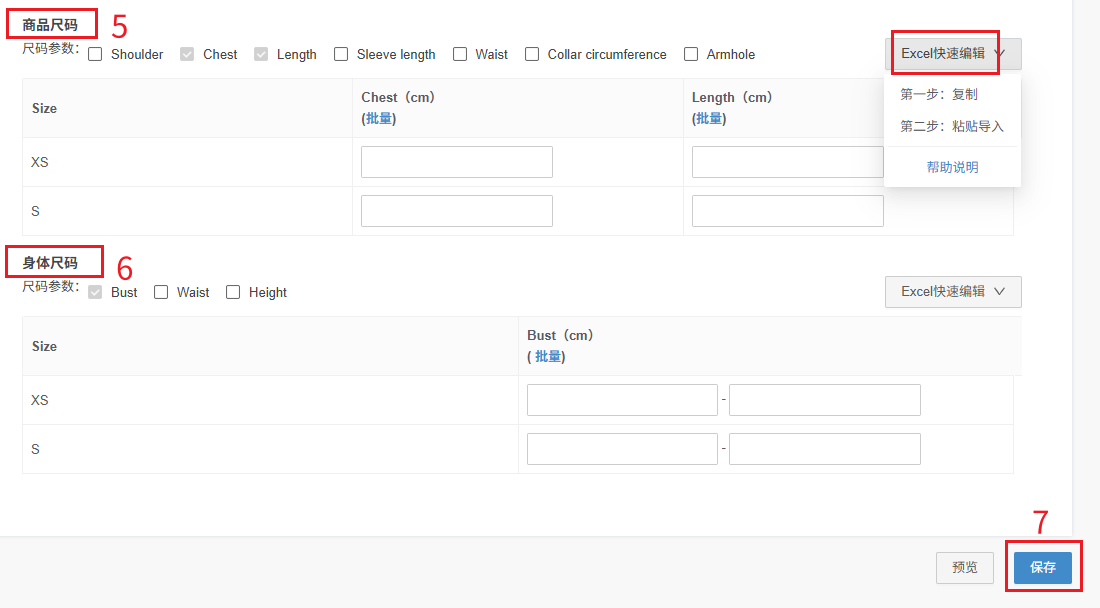Open the body size Excel快速编辑 dropdown
The width and height of the screenshot is (1100, 608).
pyautogui.click(x=952, y=292)
